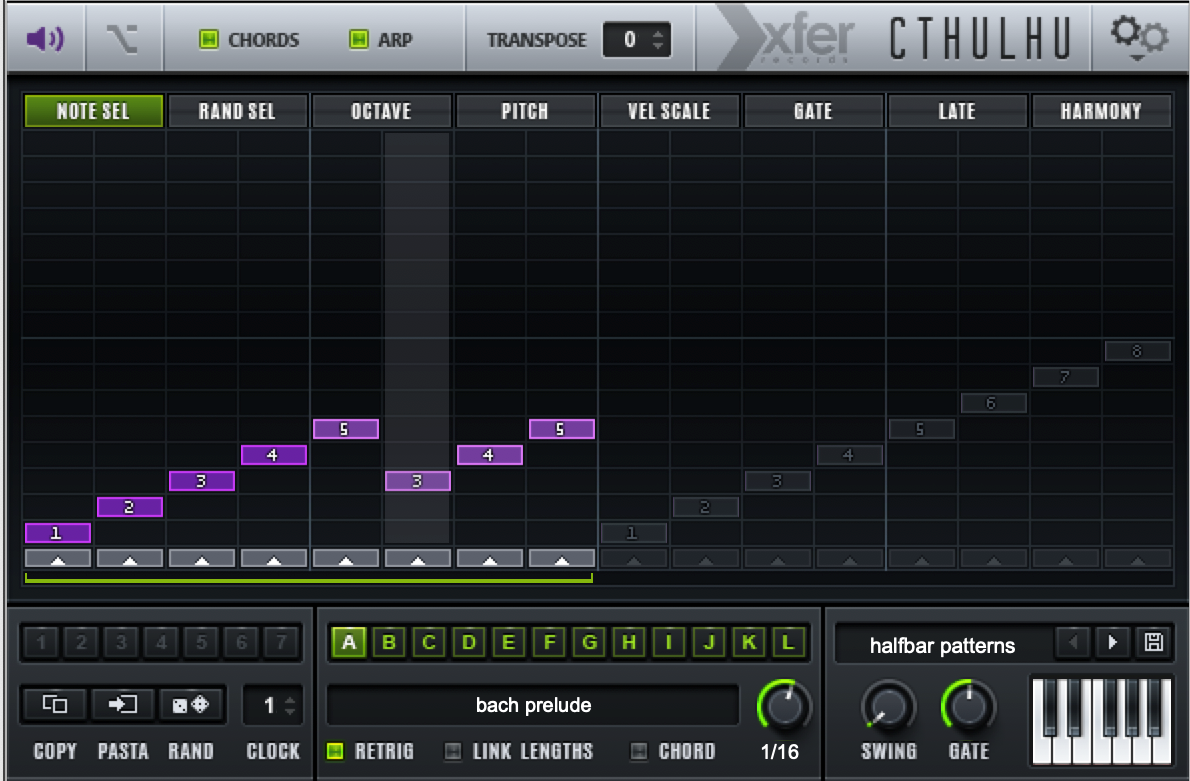The height and width of the screenshot is (781, 1190).
Task: Select the HARMONY tab
Action: click(x=1101, y=111)
